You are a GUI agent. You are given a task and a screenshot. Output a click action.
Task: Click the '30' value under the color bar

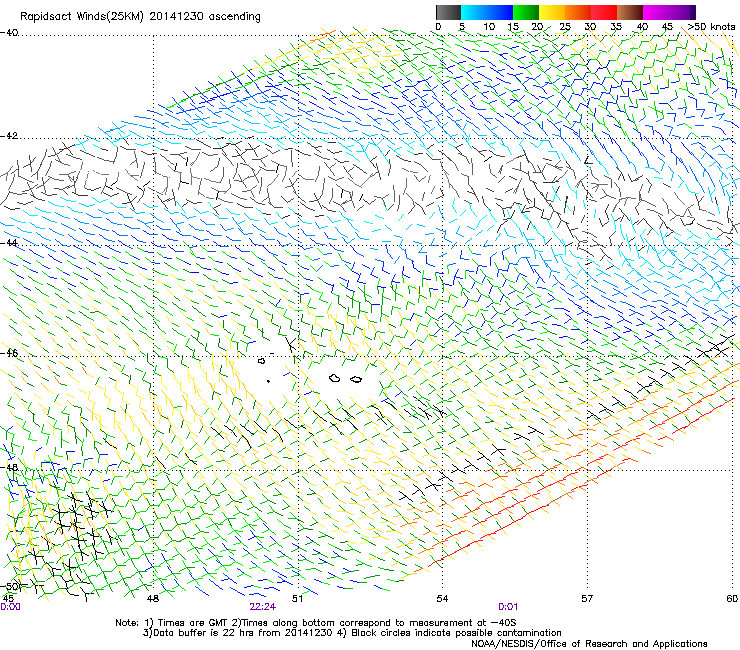590,26
